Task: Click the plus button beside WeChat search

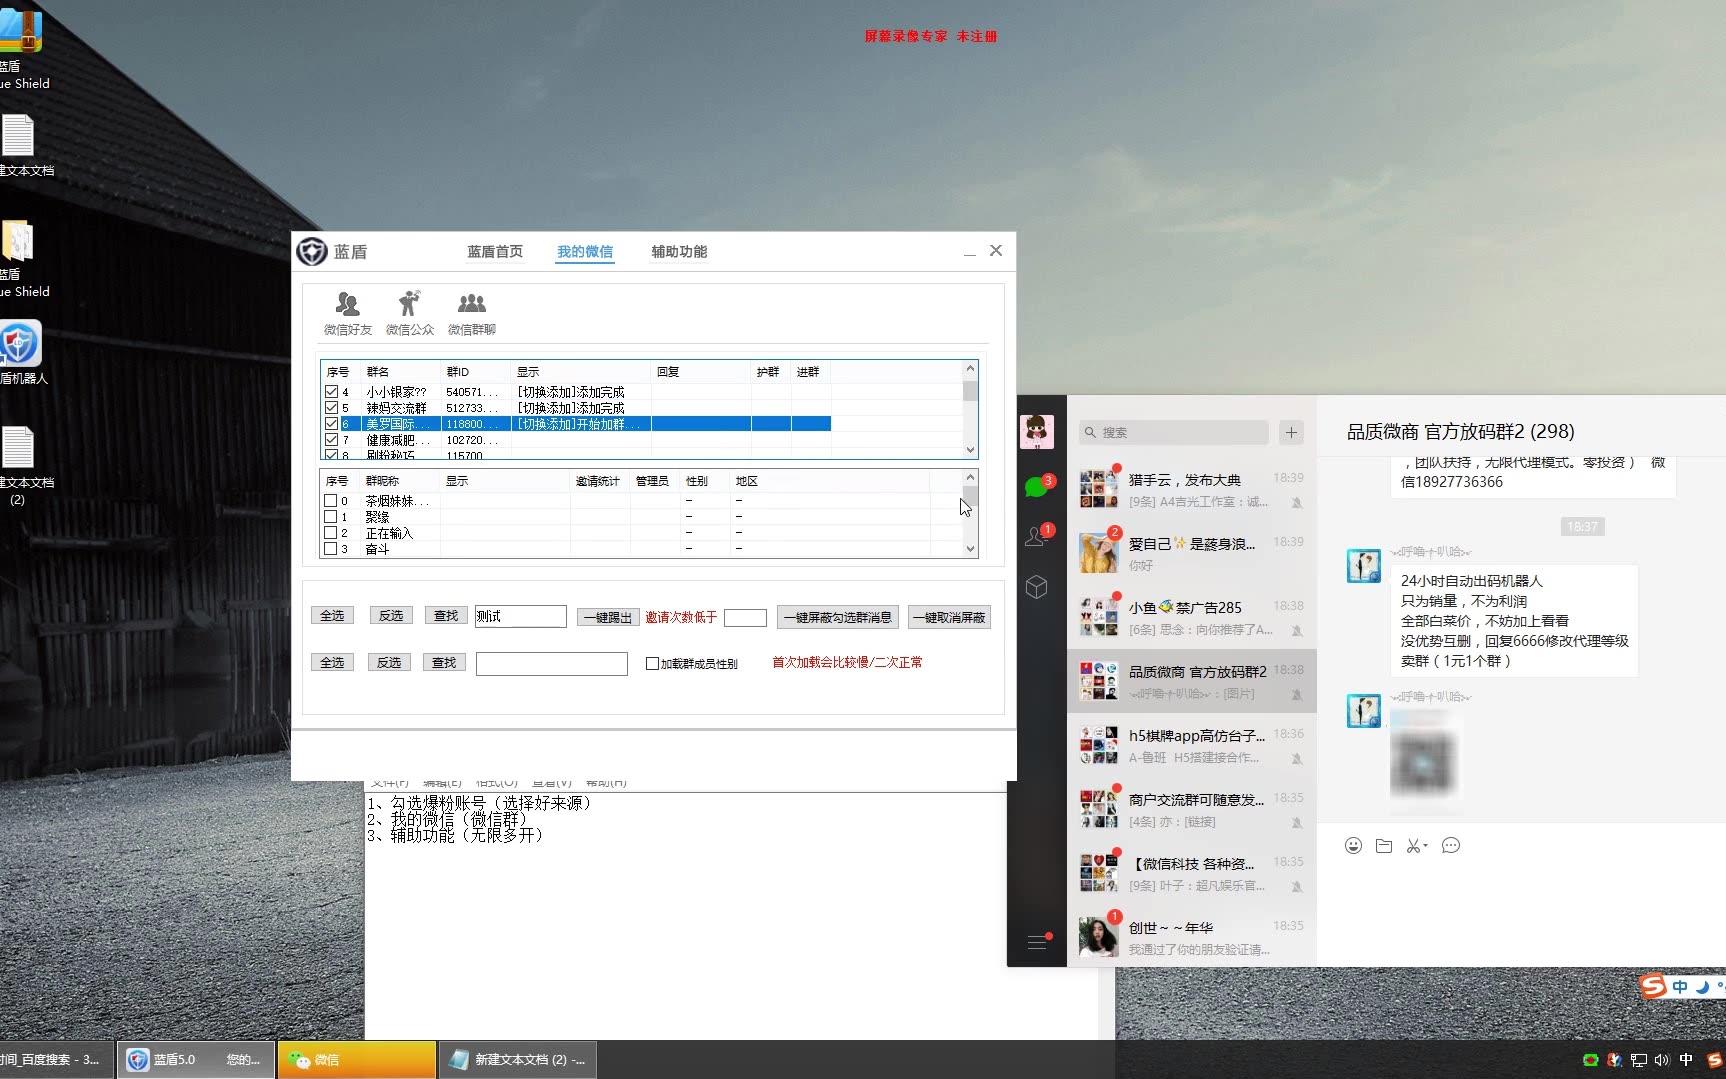Action: 1291,432
